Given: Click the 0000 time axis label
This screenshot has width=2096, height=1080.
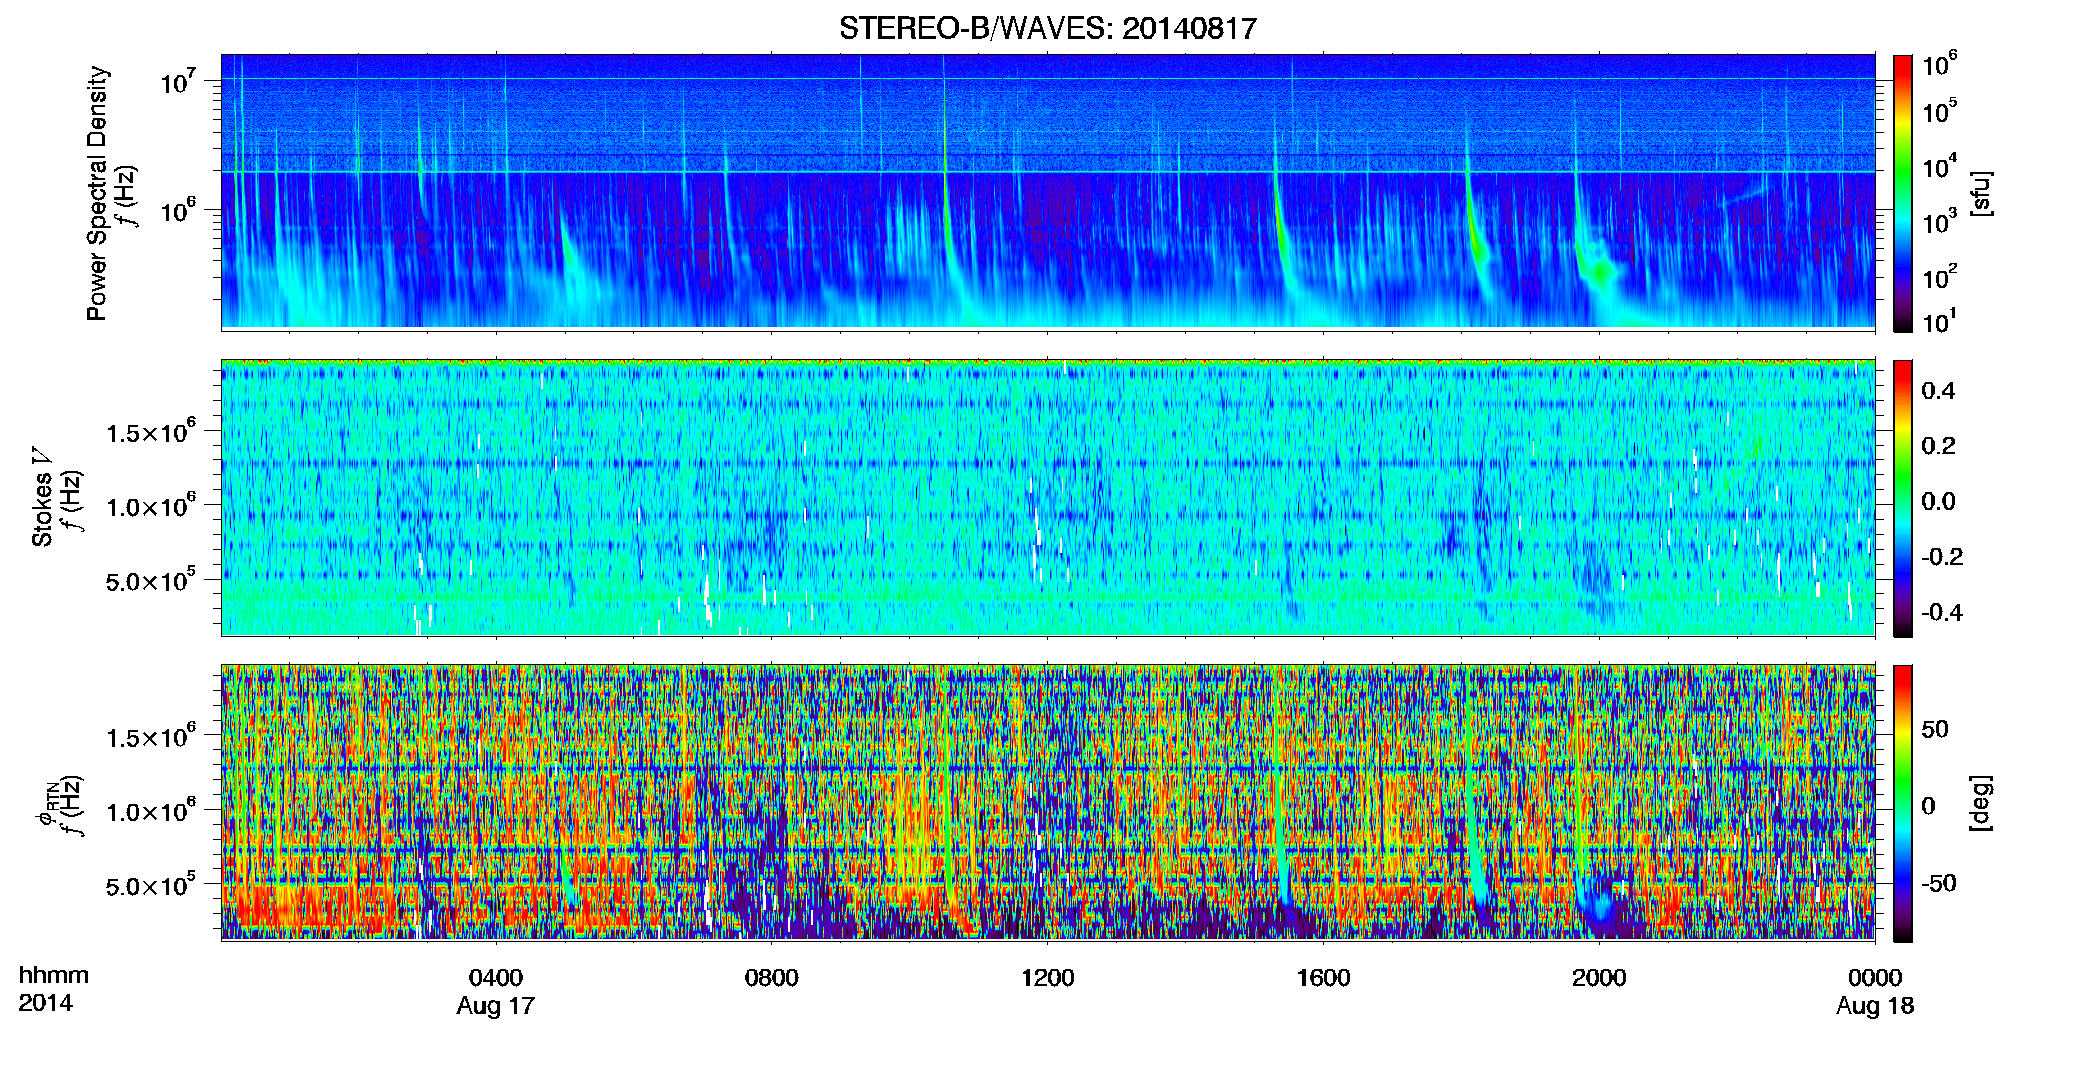Looking at the screenshot, I should tap(1875, 977).
